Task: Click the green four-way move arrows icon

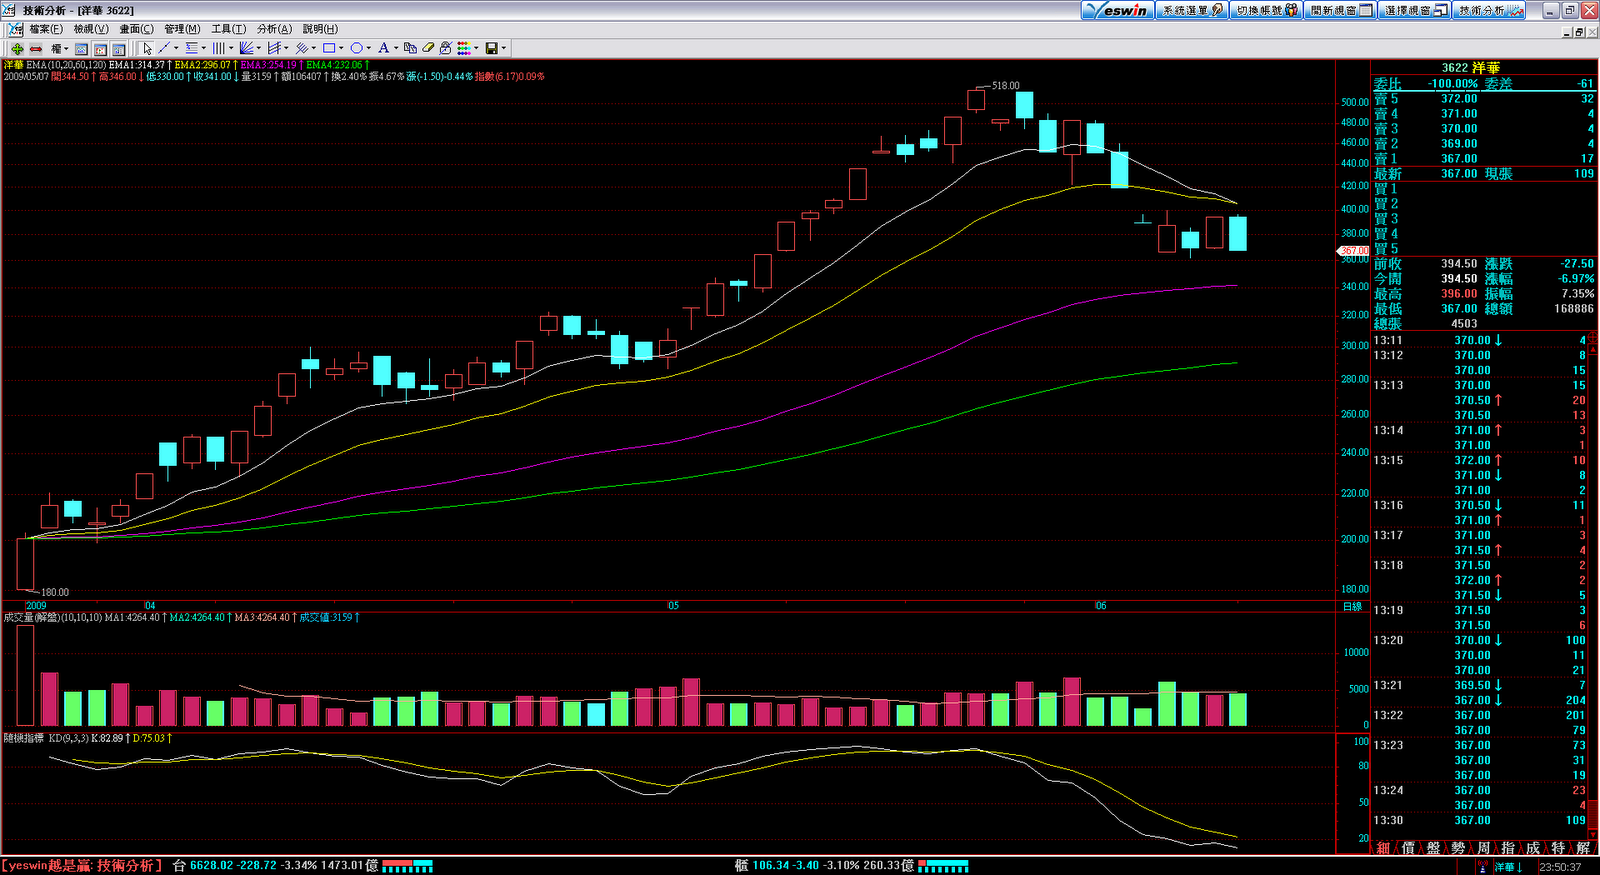Action: point(17,48)
